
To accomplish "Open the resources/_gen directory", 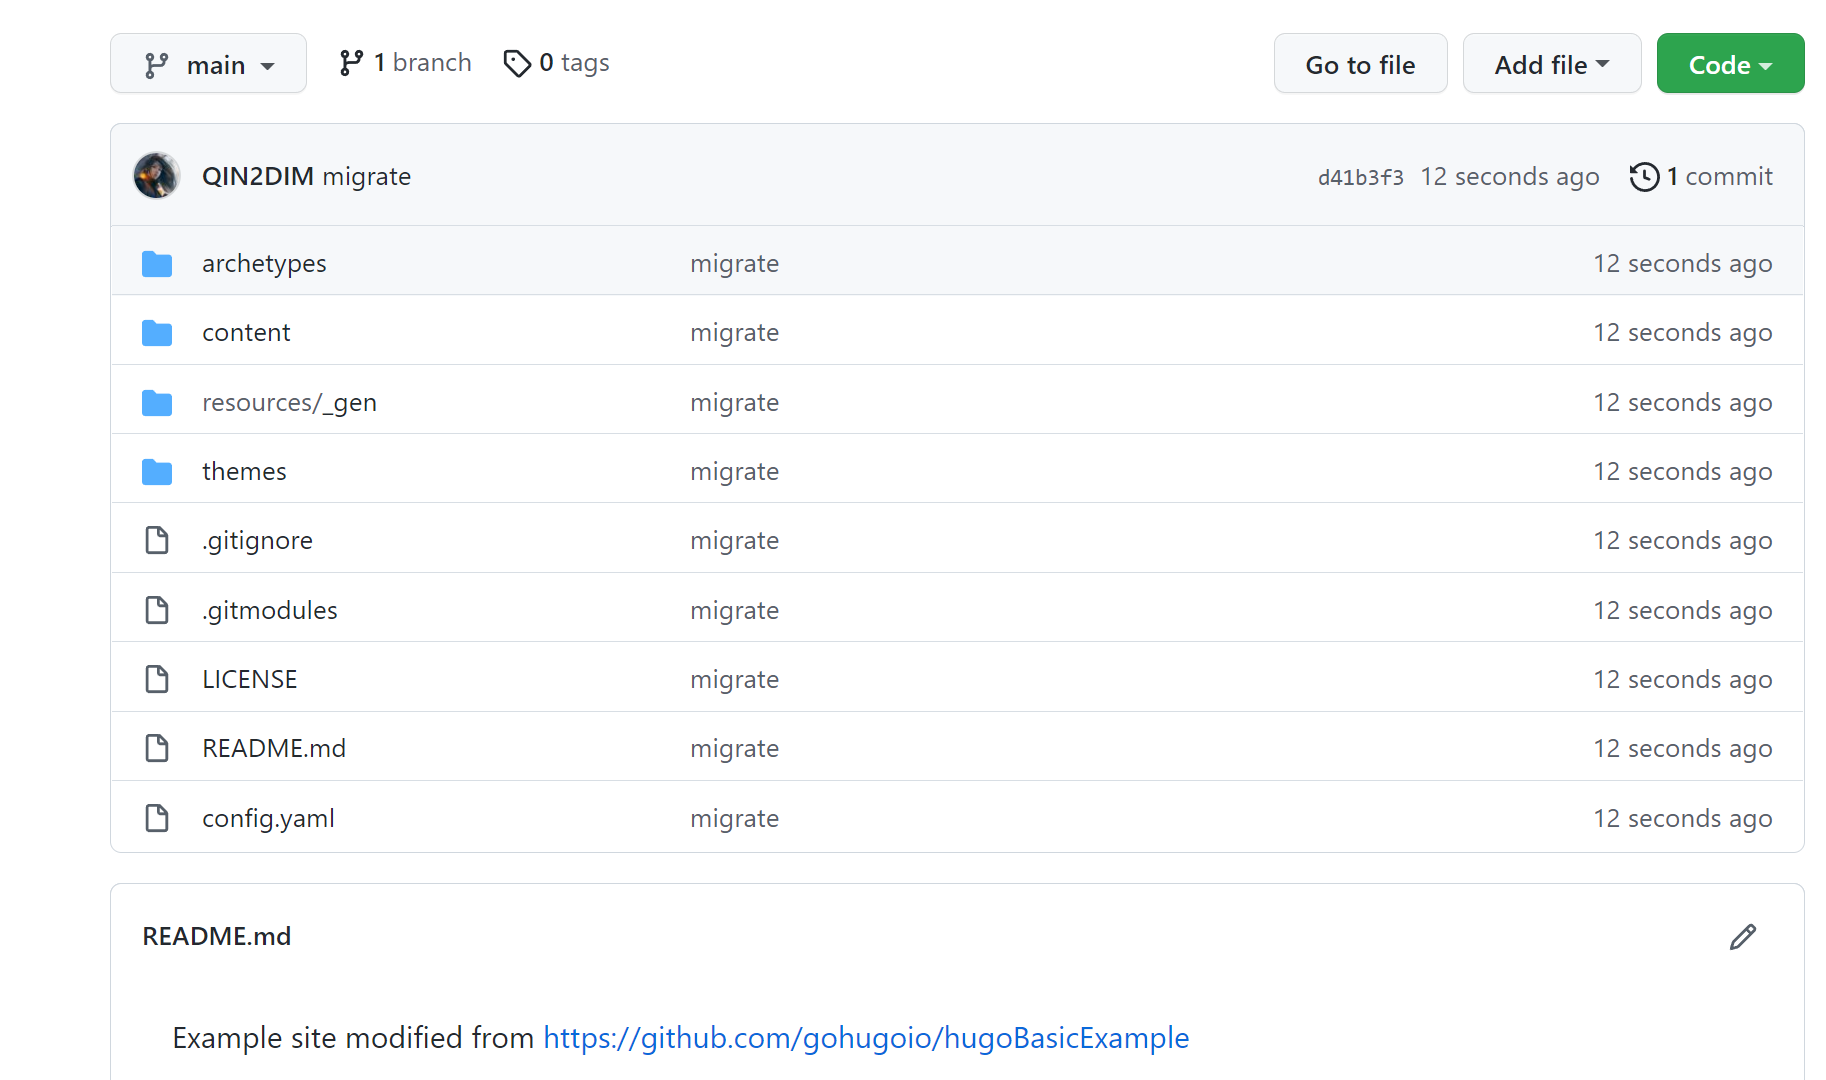I will pos(289,402).
